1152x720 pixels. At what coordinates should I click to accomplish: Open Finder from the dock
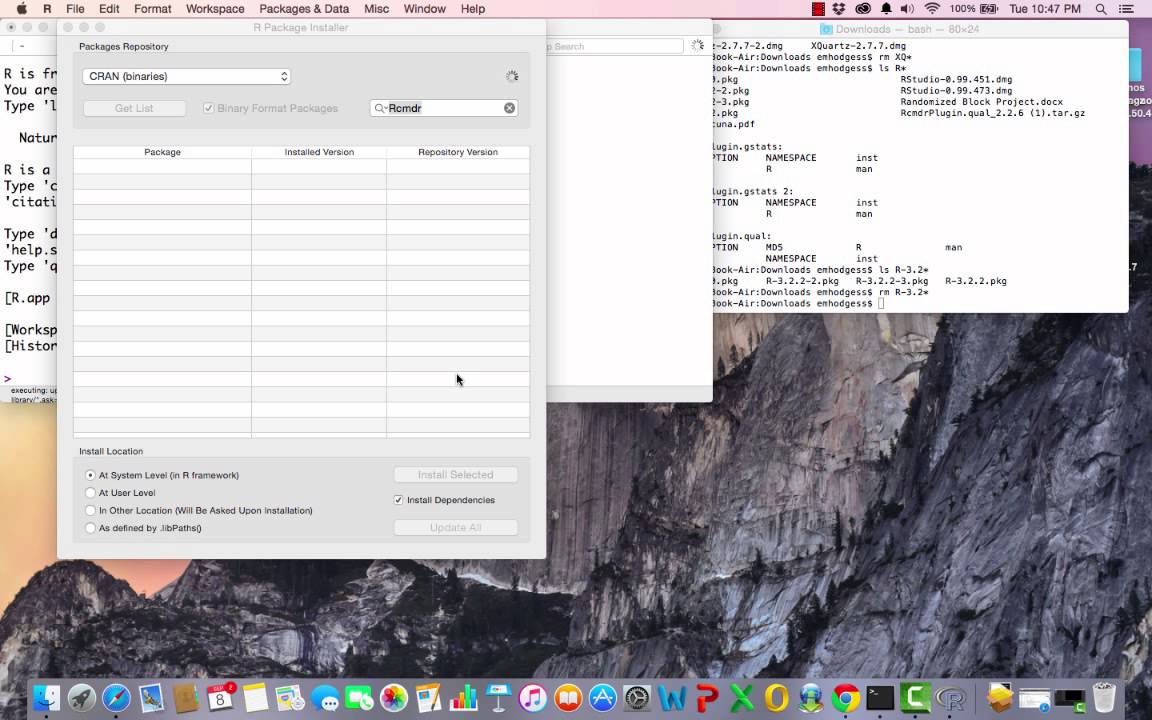click(47, 698)
